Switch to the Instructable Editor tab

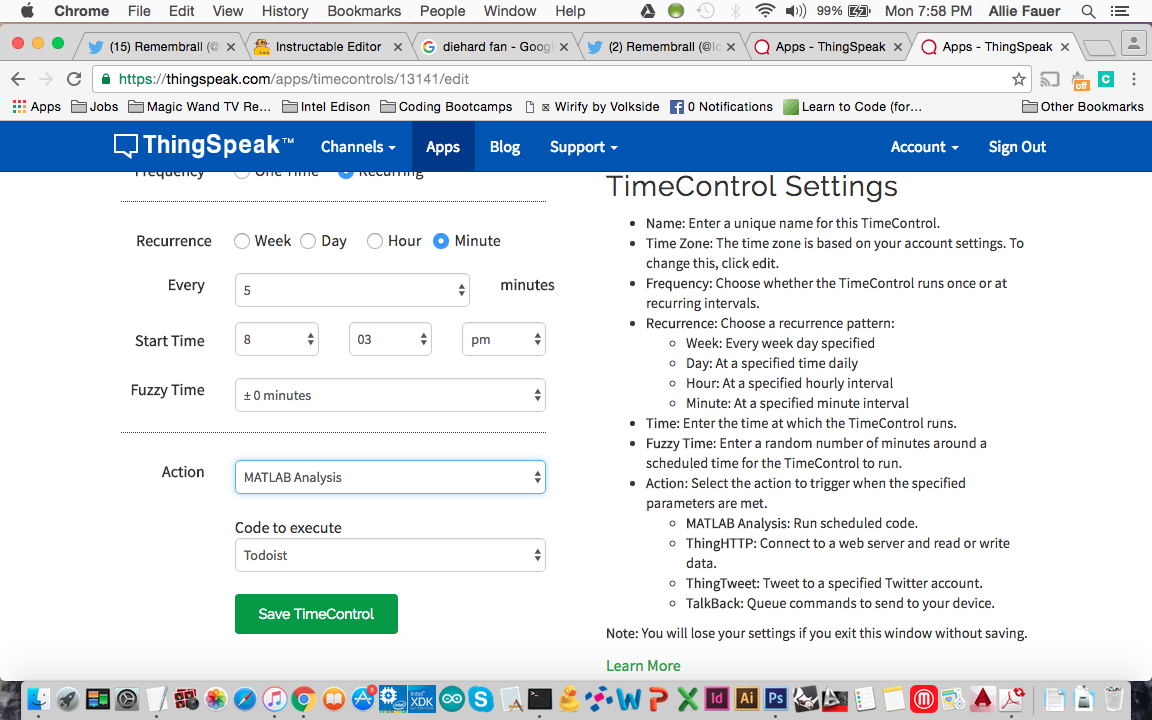(x=328, y=46)
